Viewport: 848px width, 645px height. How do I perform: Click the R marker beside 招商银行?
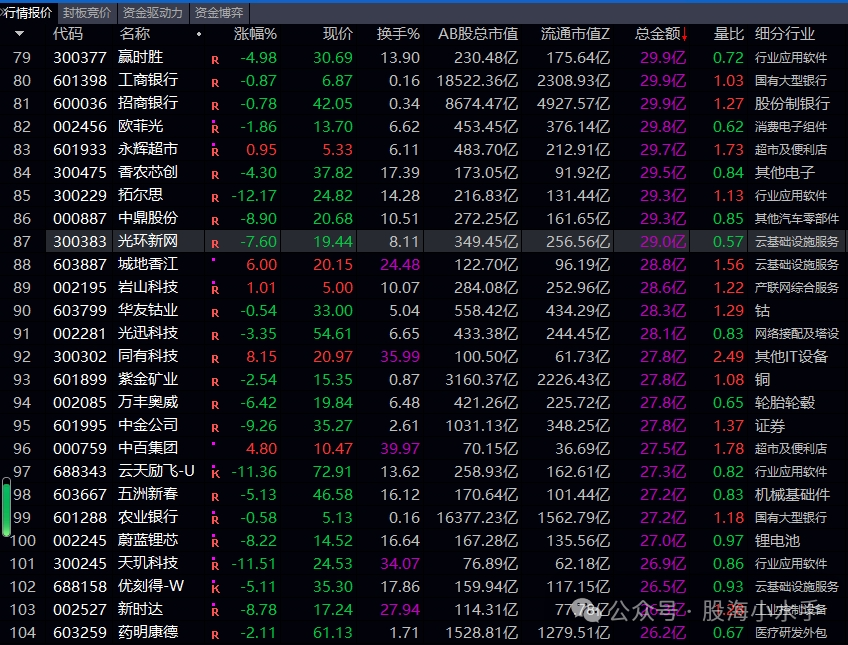point(215,106)
